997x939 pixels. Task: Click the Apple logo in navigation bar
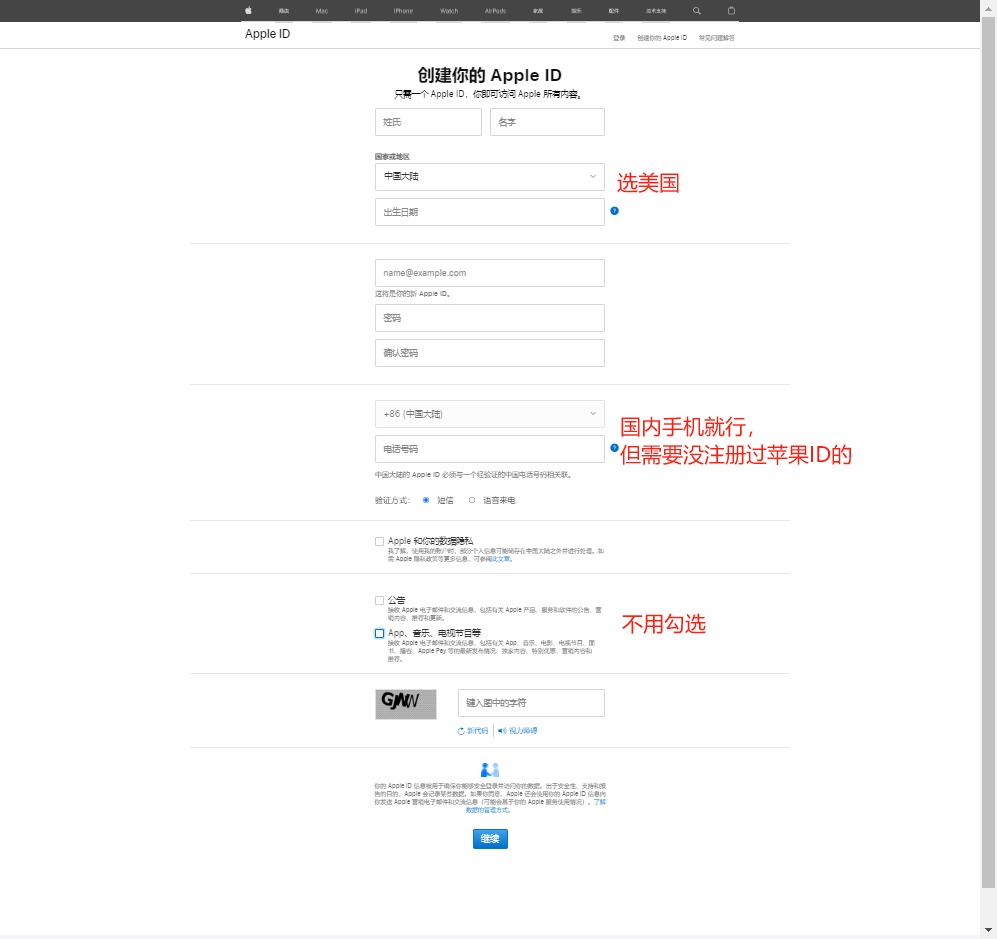click(x=248, y=10)
